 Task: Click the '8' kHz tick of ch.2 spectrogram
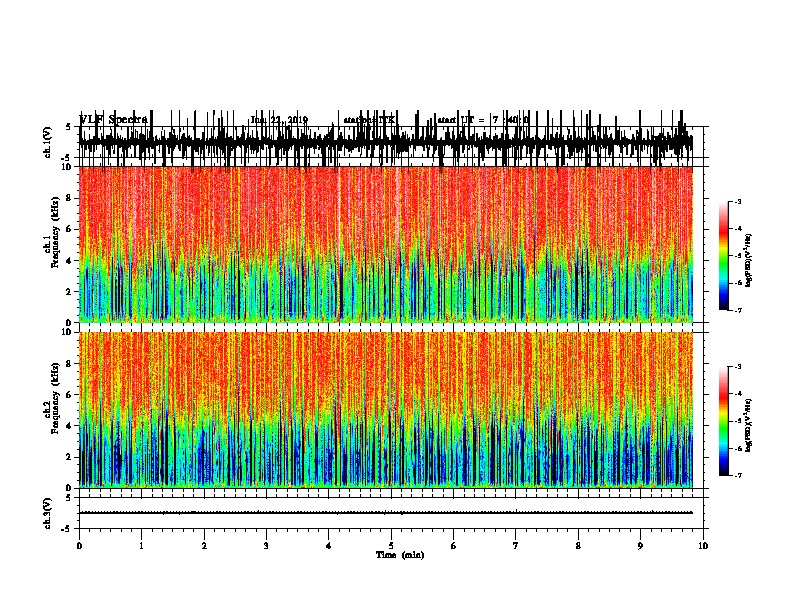pyautogui.click(x=70, y=364)
